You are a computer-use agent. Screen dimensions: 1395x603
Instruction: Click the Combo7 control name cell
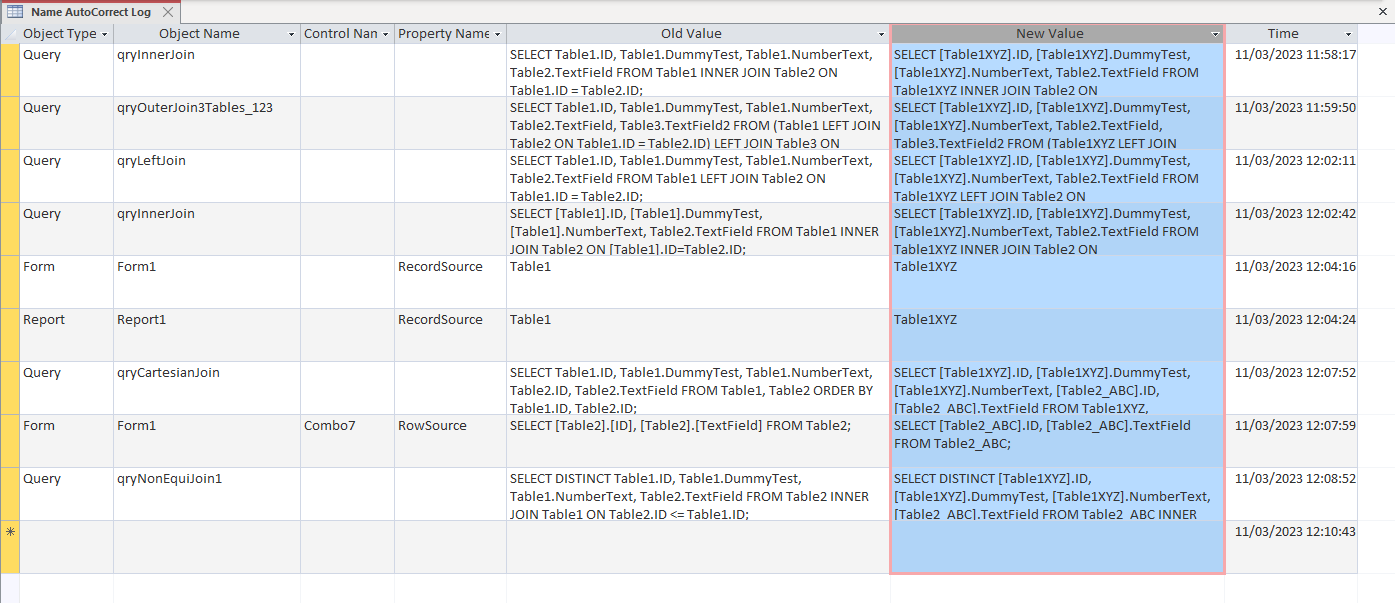click(347, 441)
